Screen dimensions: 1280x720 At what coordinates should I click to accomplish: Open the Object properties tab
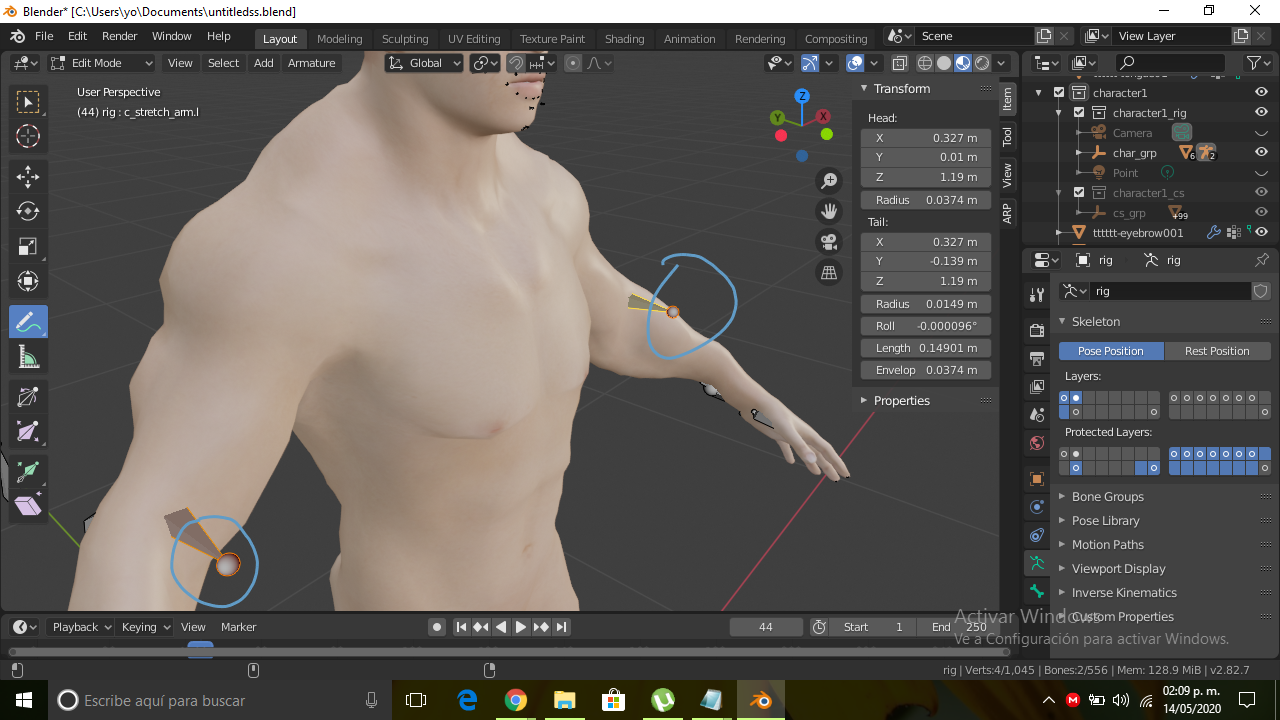coord(1037,479)
